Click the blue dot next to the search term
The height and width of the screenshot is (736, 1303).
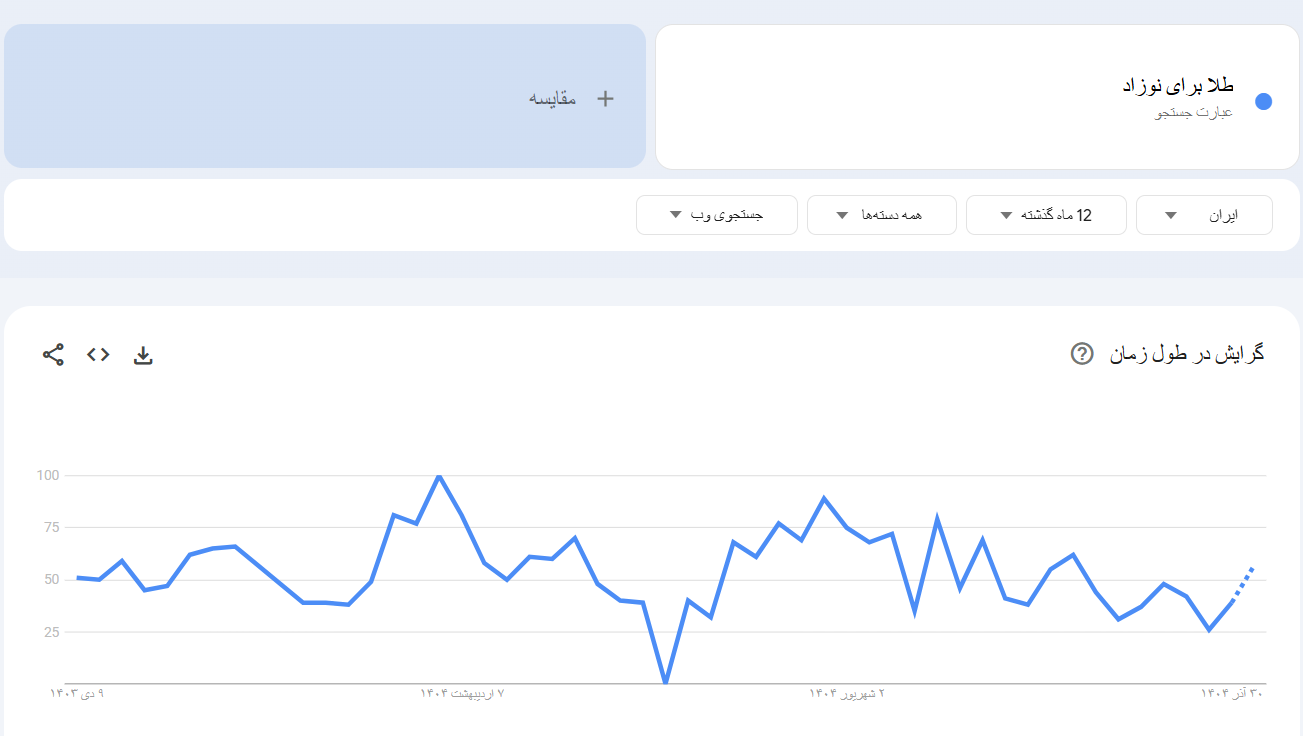pos(1263,101)
